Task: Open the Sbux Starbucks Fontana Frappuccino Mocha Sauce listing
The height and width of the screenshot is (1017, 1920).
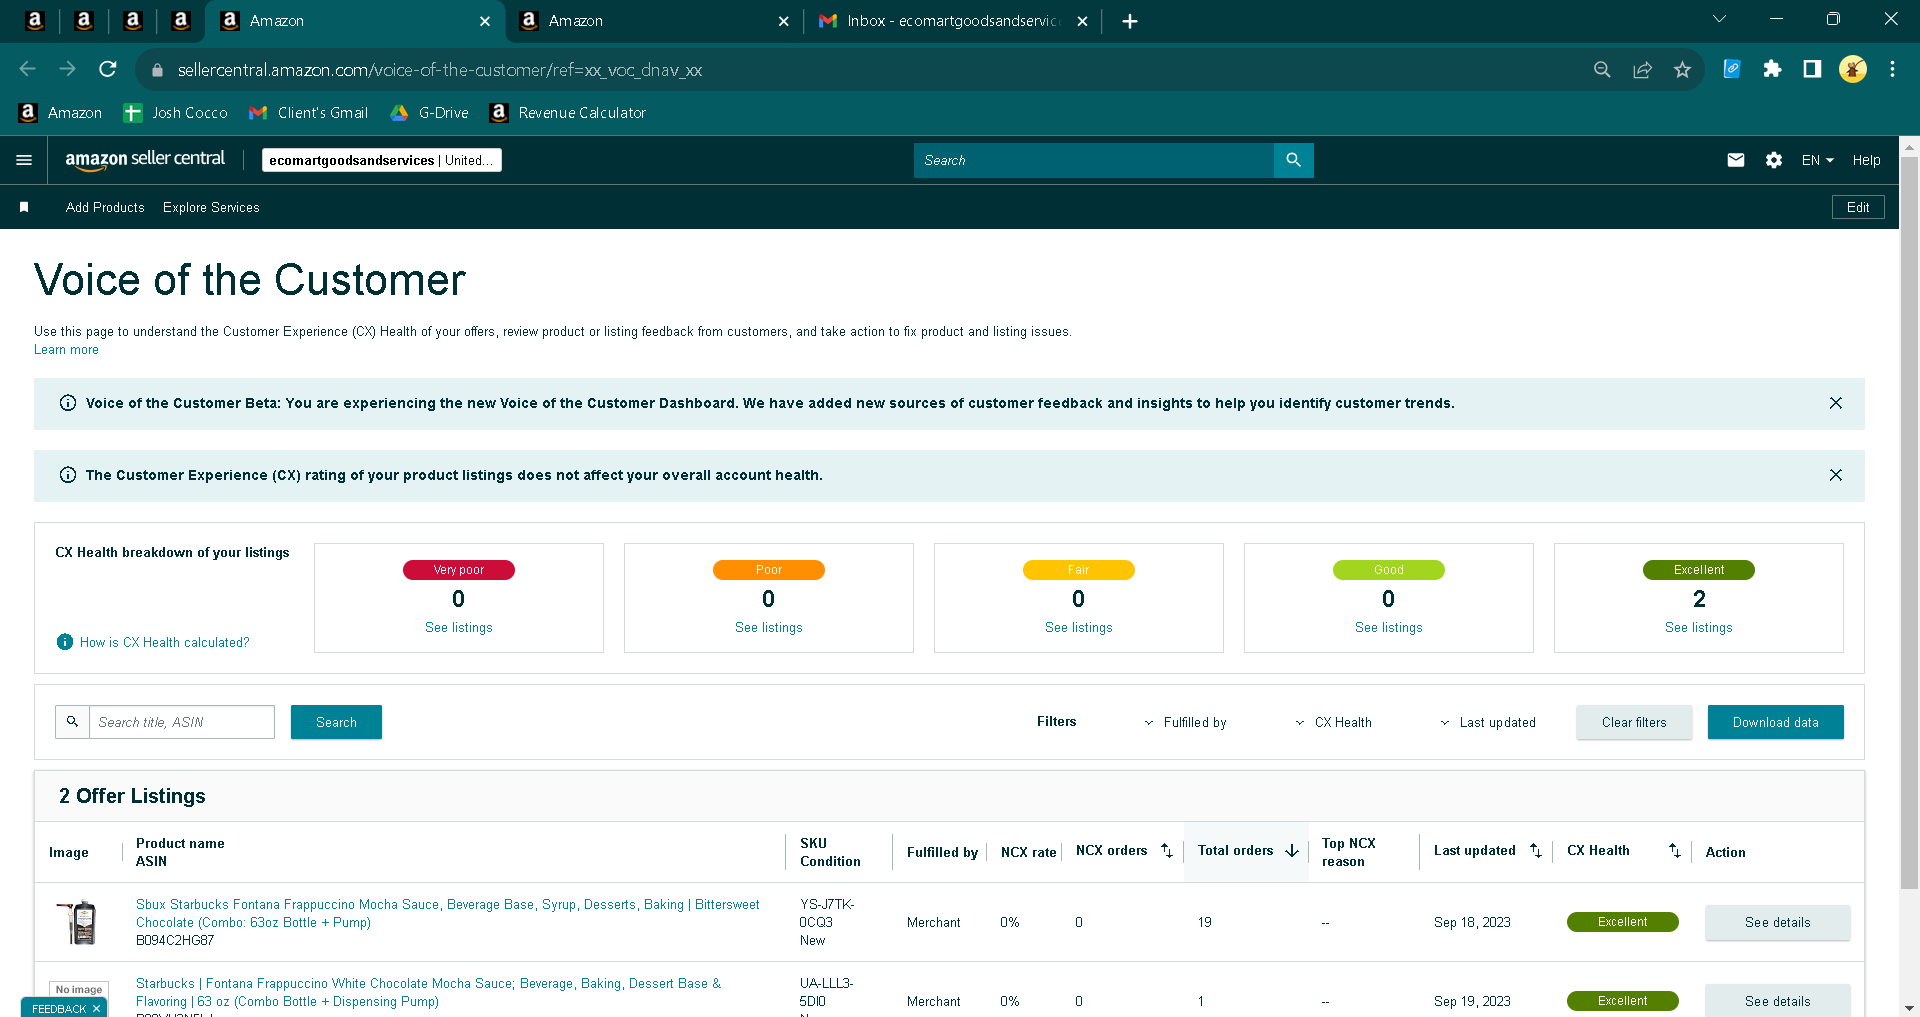Action: coord(448,913)
